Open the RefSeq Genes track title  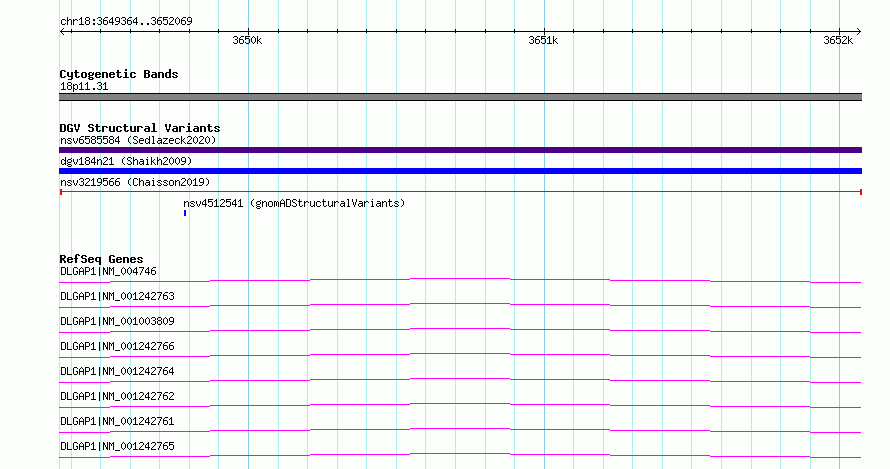(x=101, y=259)
